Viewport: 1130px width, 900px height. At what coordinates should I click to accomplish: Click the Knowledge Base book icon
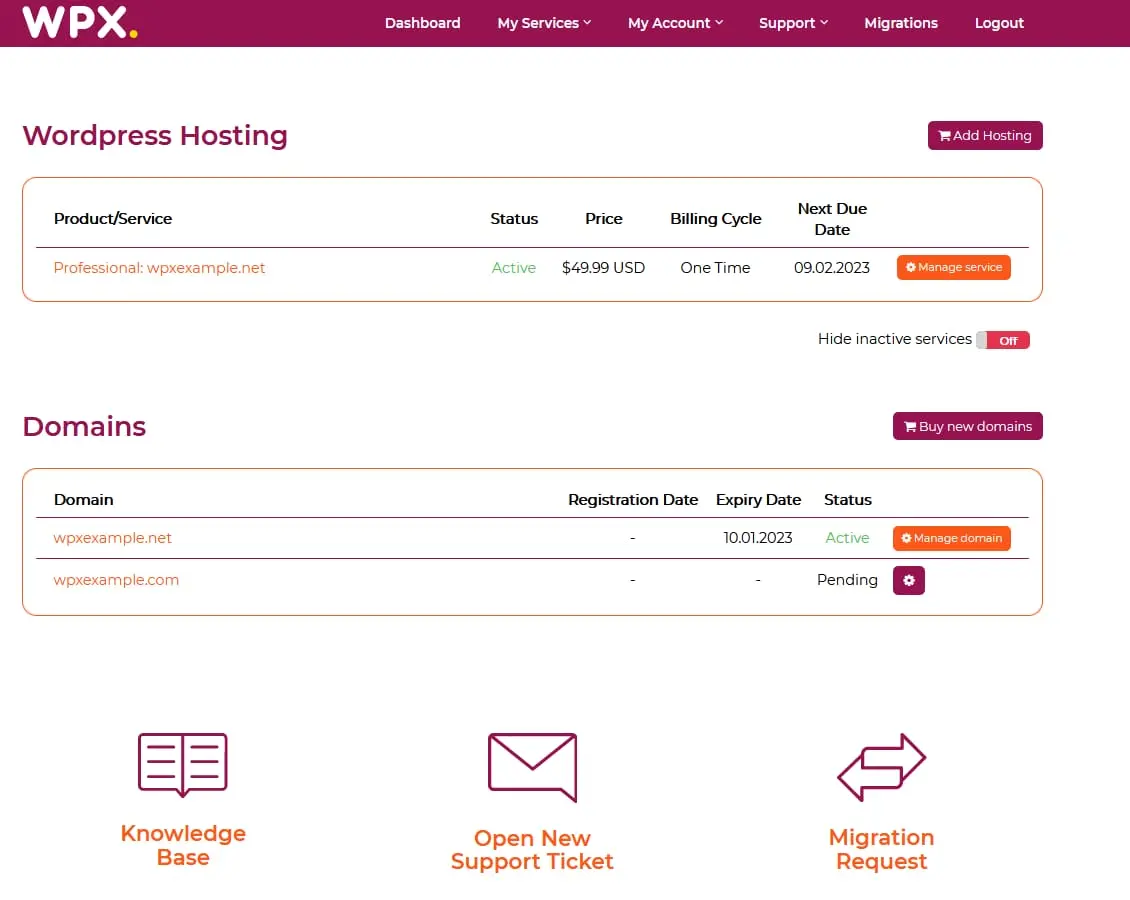pos(183,765)
